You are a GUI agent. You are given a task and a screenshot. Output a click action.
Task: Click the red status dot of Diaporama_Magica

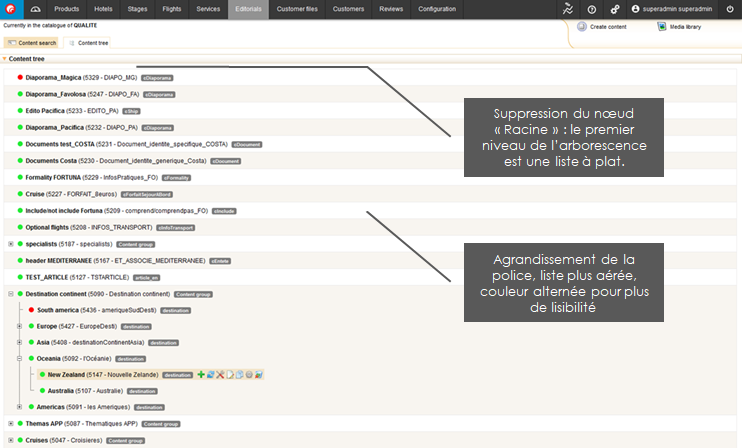pyautogui.click(x=20, y=77)
